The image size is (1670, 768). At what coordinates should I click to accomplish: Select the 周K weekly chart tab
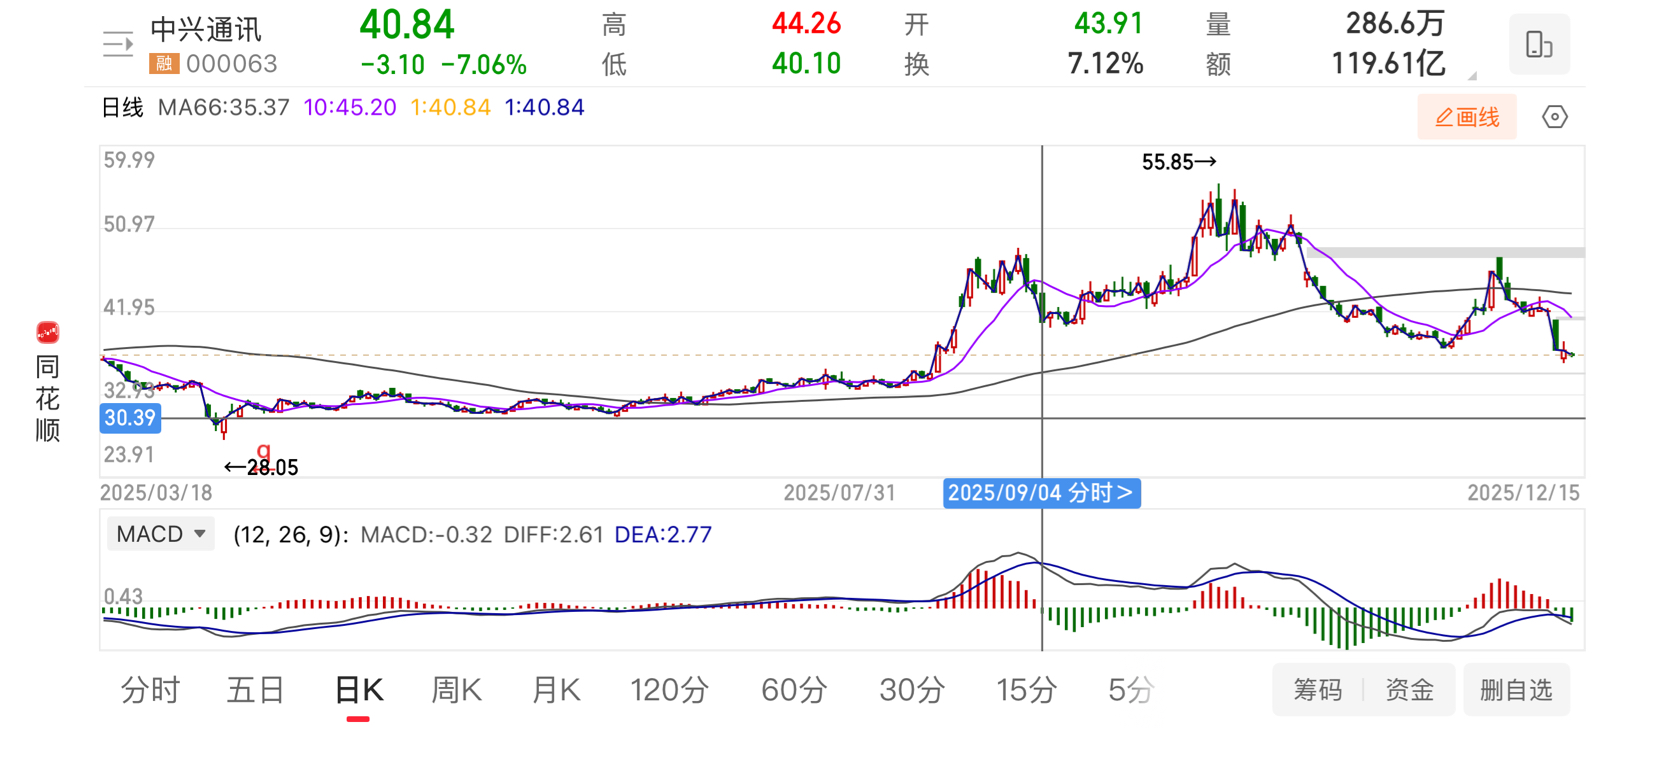tap(456, 690)
